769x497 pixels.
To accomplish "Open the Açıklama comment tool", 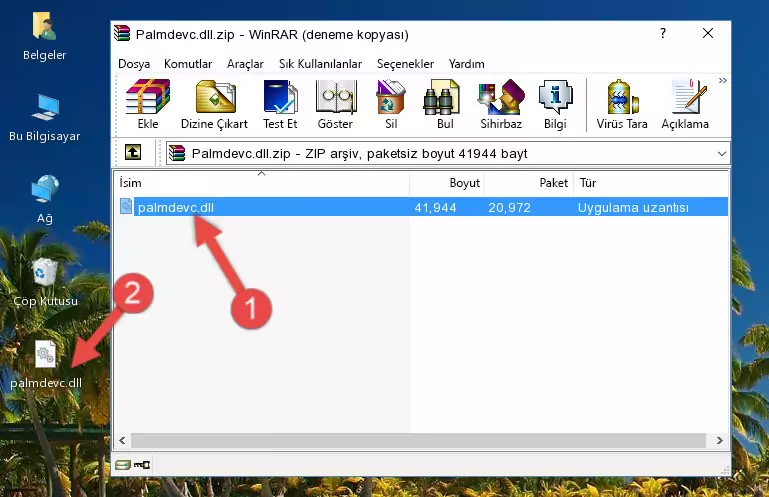I will (x=685, y=105).
